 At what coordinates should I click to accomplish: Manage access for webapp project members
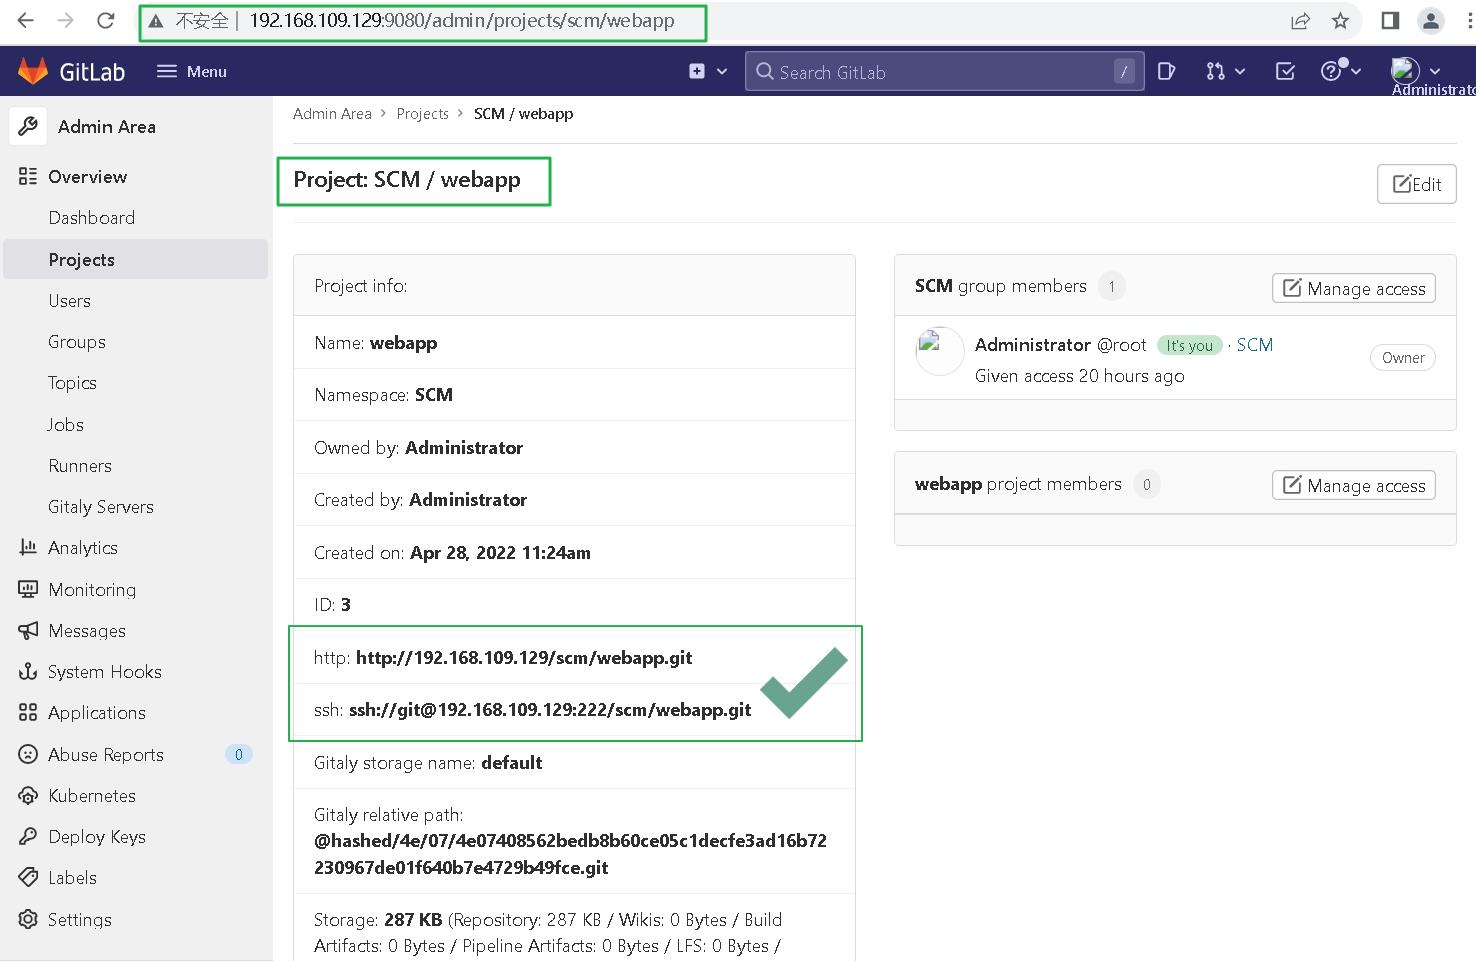pyautogui.click(x=1354, y=485)
